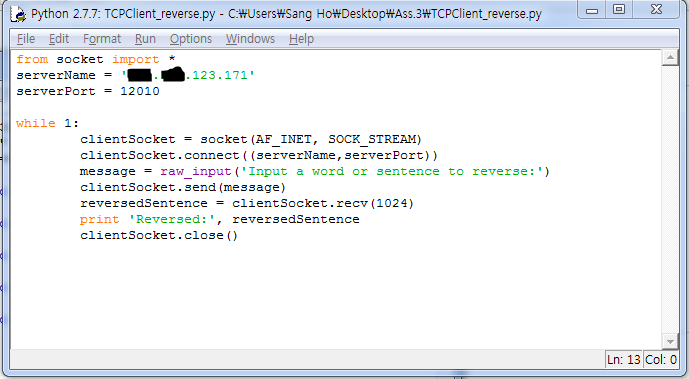689x379 pixels.
Task: Click the IDLE Python icon in title bar
Action: click(x=18, y=14)
